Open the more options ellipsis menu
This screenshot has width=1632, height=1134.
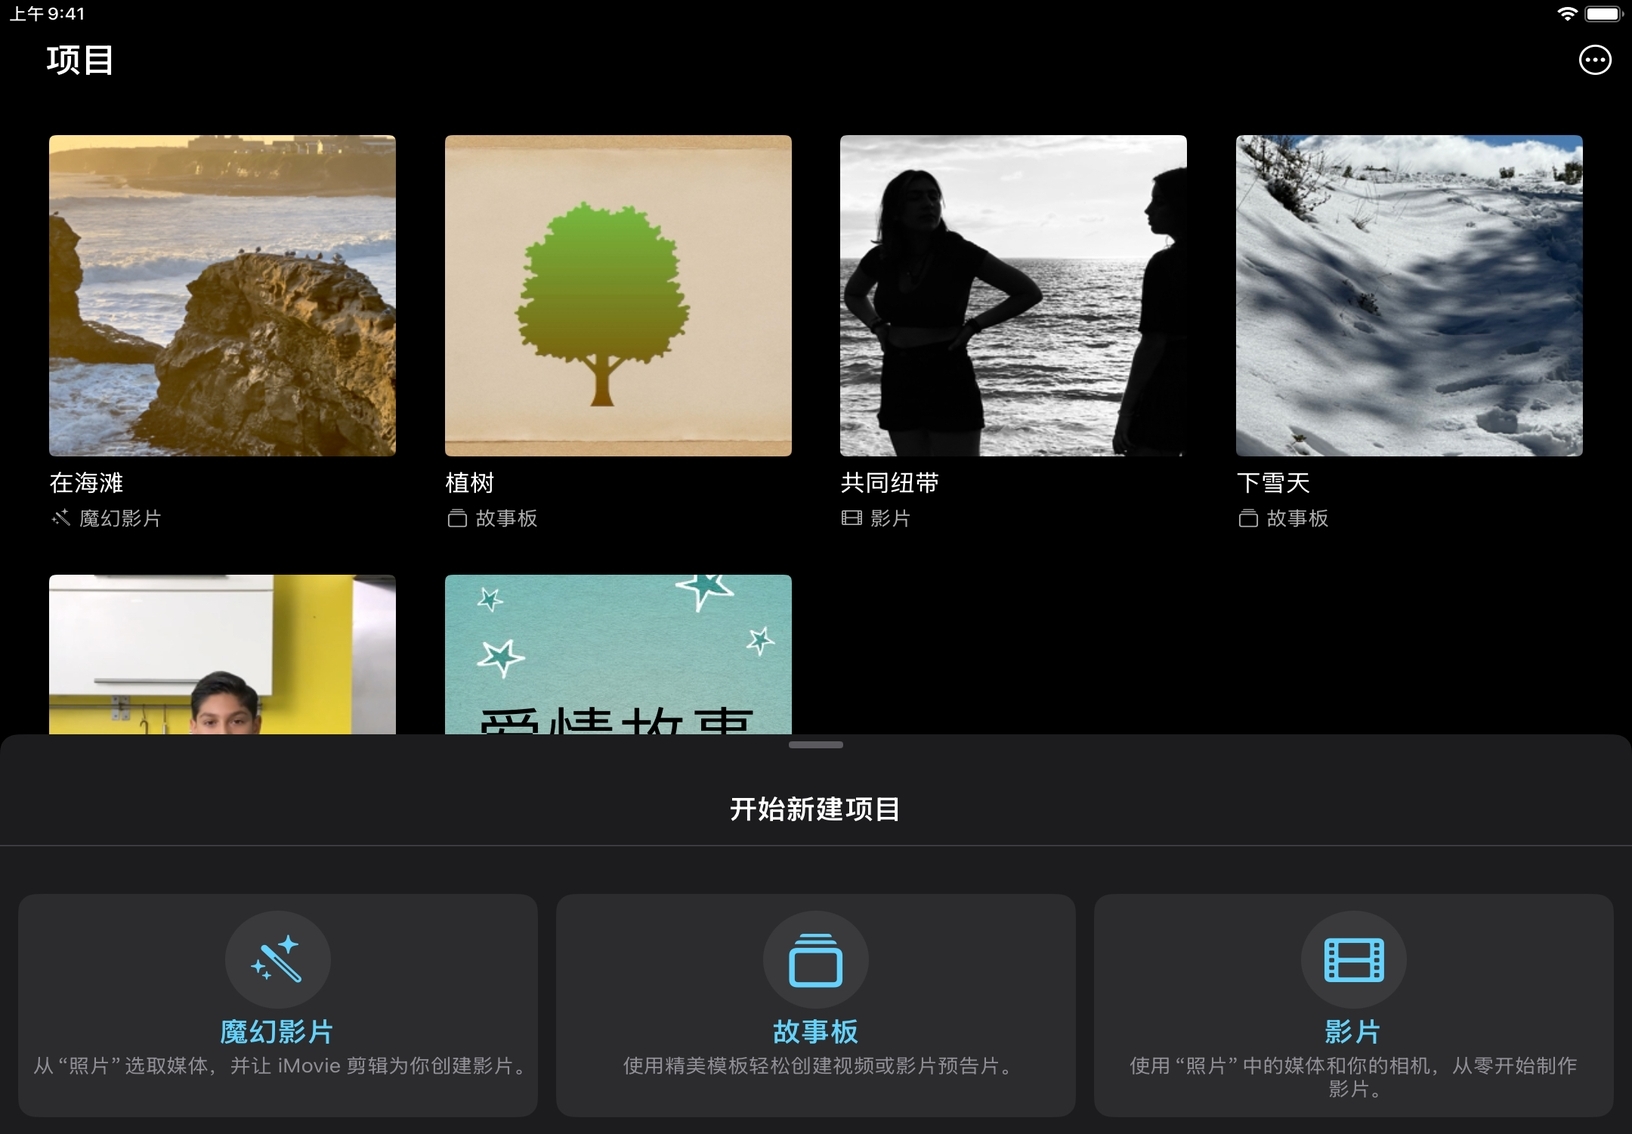tap(1594, 60)
